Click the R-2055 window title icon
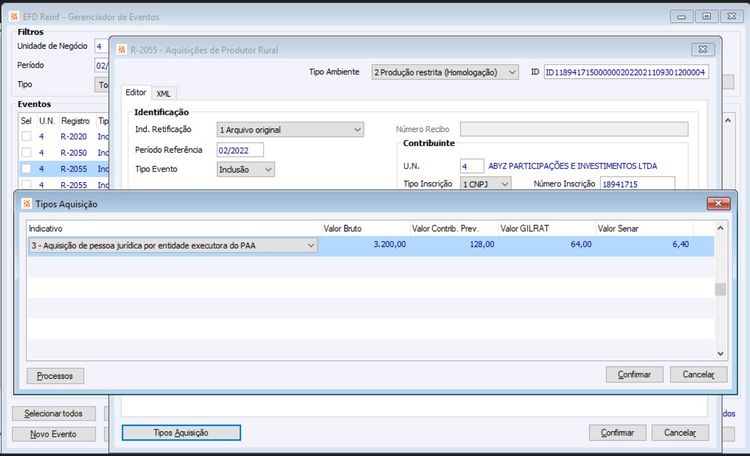750x456 pixels. pos(122,50)
